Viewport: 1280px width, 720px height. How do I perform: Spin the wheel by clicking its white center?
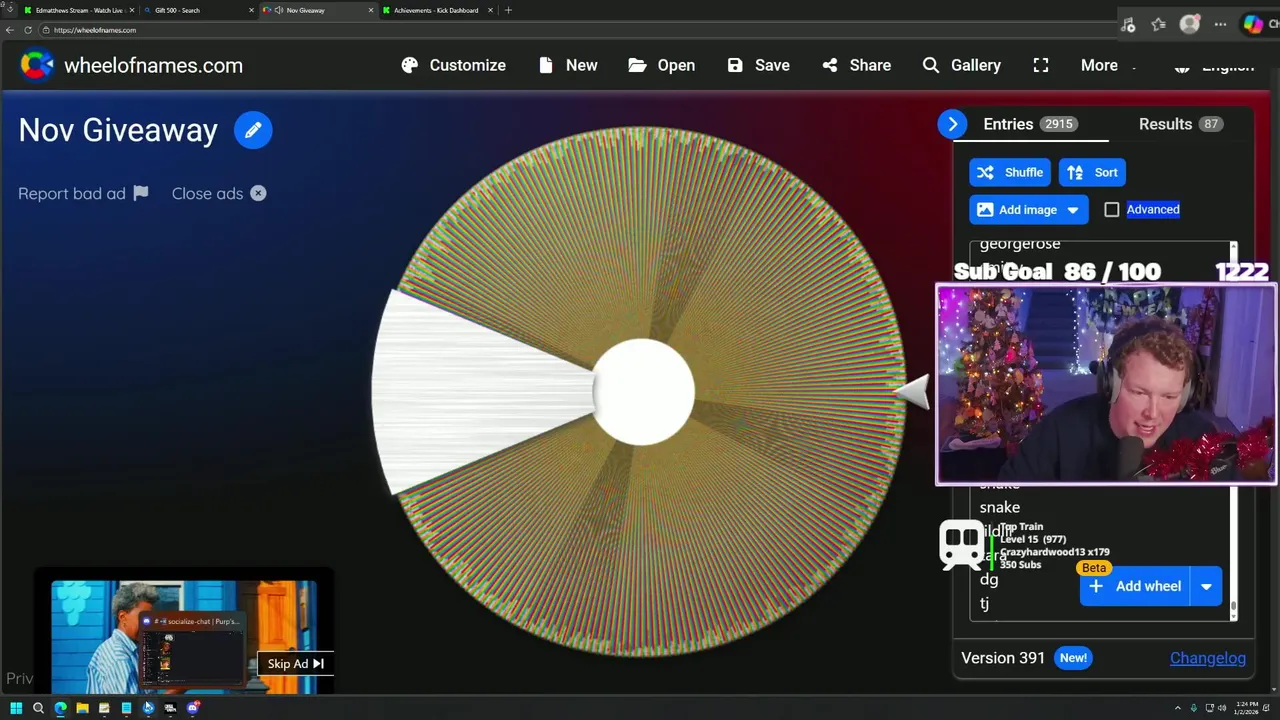click(644, 392)
